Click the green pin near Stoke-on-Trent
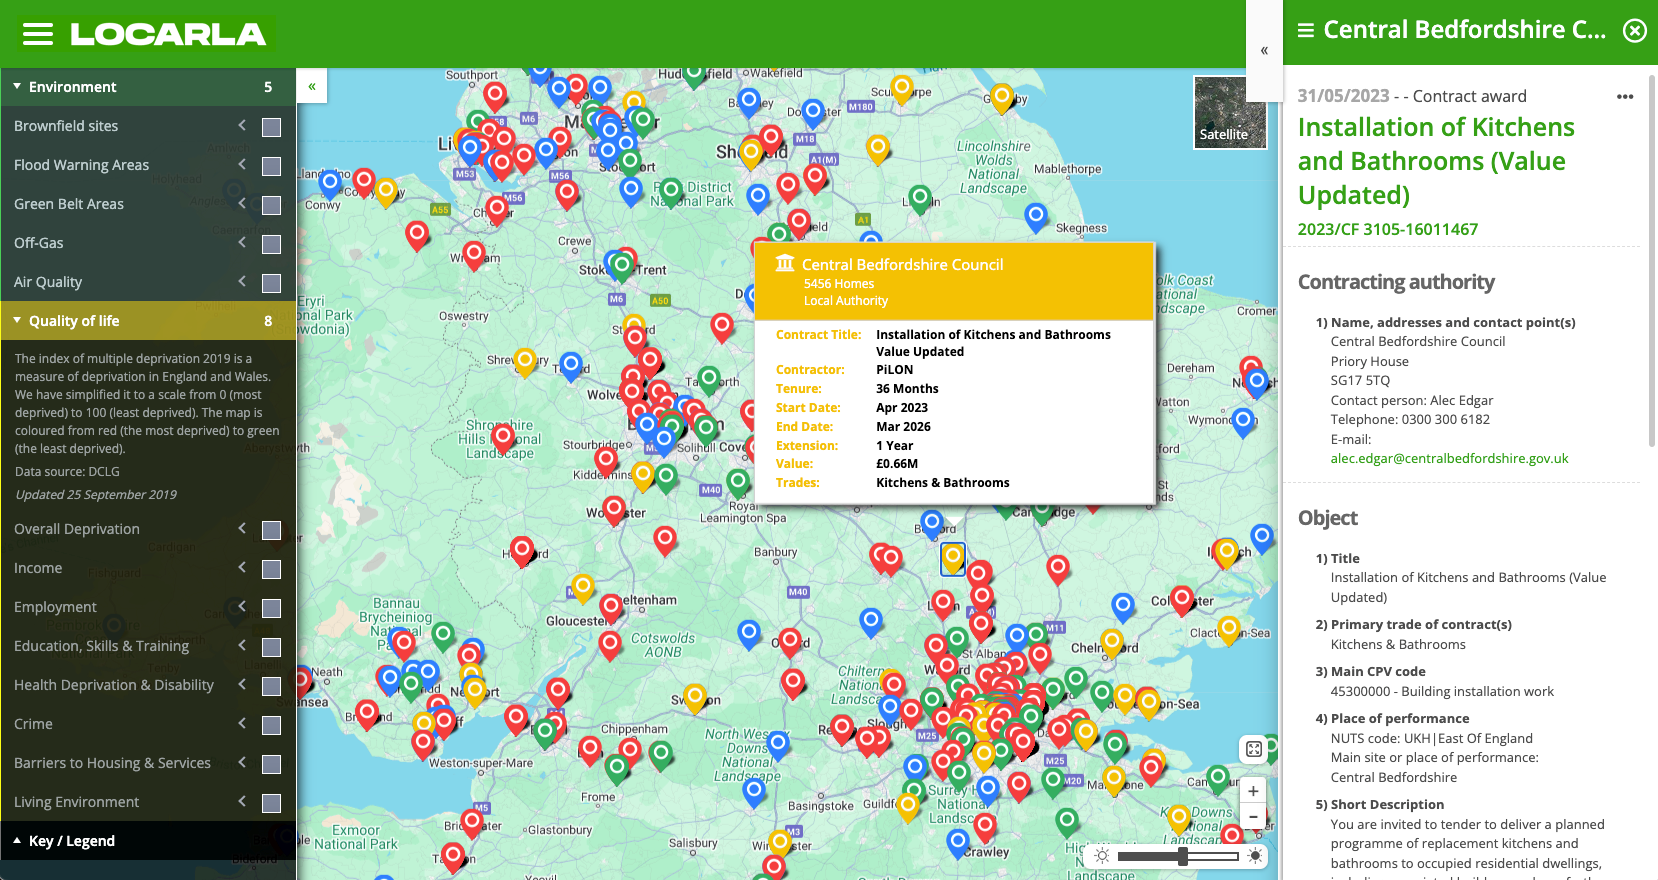 [622, 266]
